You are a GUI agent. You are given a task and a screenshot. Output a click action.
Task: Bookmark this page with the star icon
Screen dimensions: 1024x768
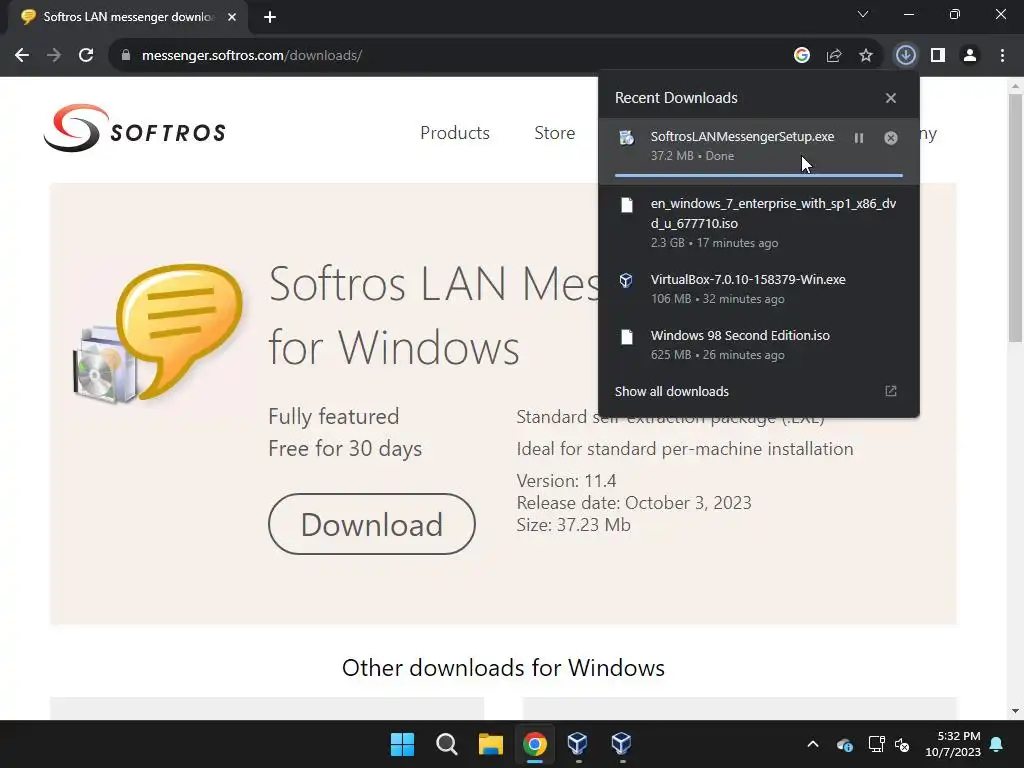(x=866, y=56)
